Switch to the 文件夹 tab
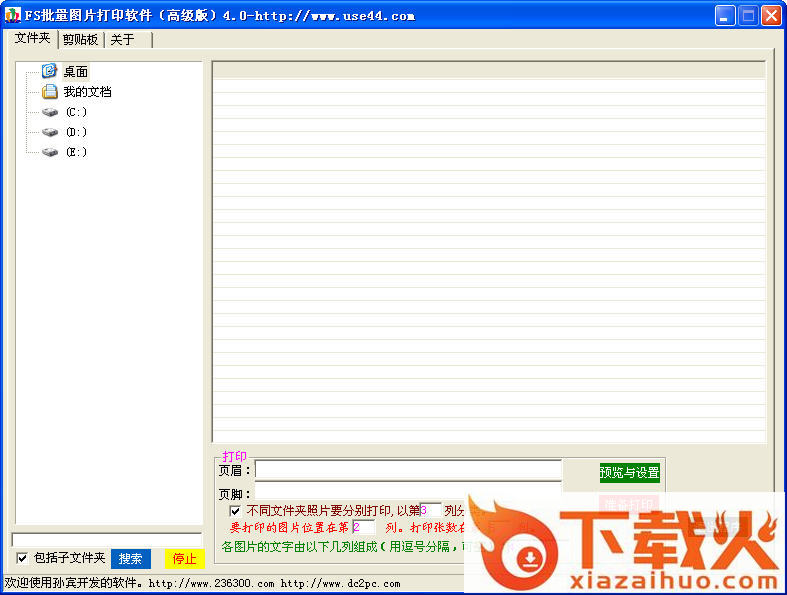 click(x=33, y=38)
